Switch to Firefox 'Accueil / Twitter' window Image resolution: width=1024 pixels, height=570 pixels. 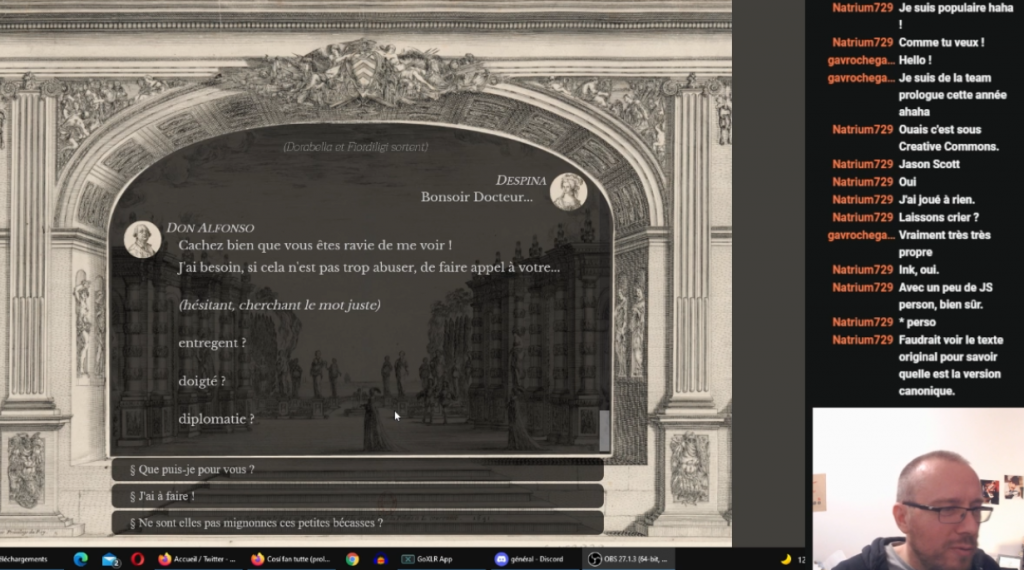[197, 559]
